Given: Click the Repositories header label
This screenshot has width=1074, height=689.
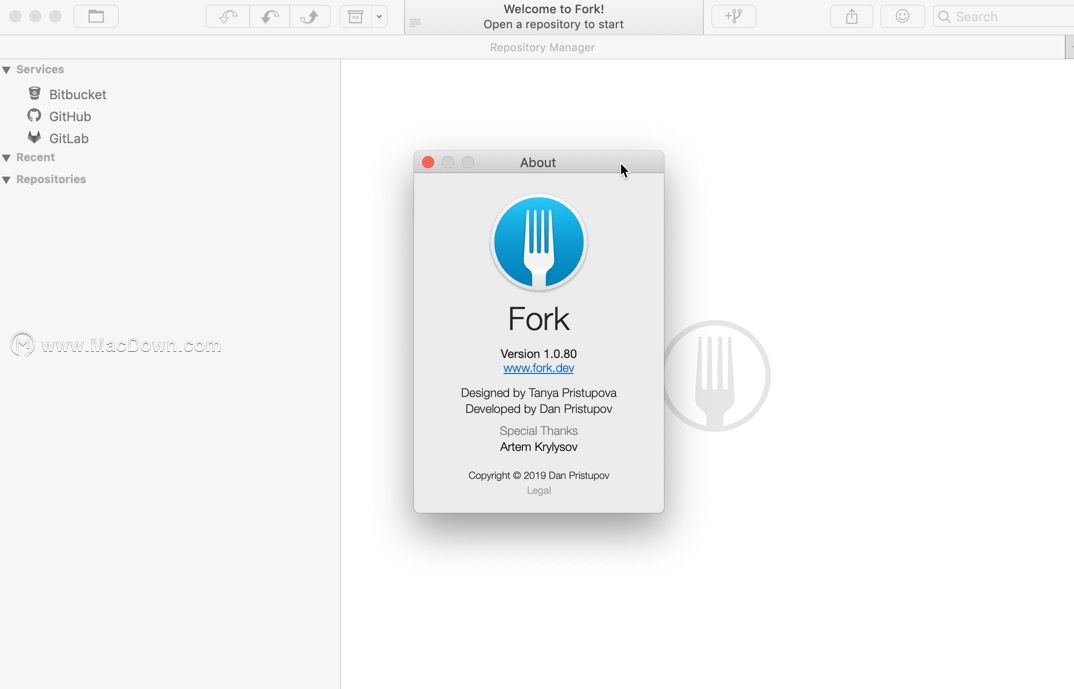Looking at the screenshot, I should [51, 179].
